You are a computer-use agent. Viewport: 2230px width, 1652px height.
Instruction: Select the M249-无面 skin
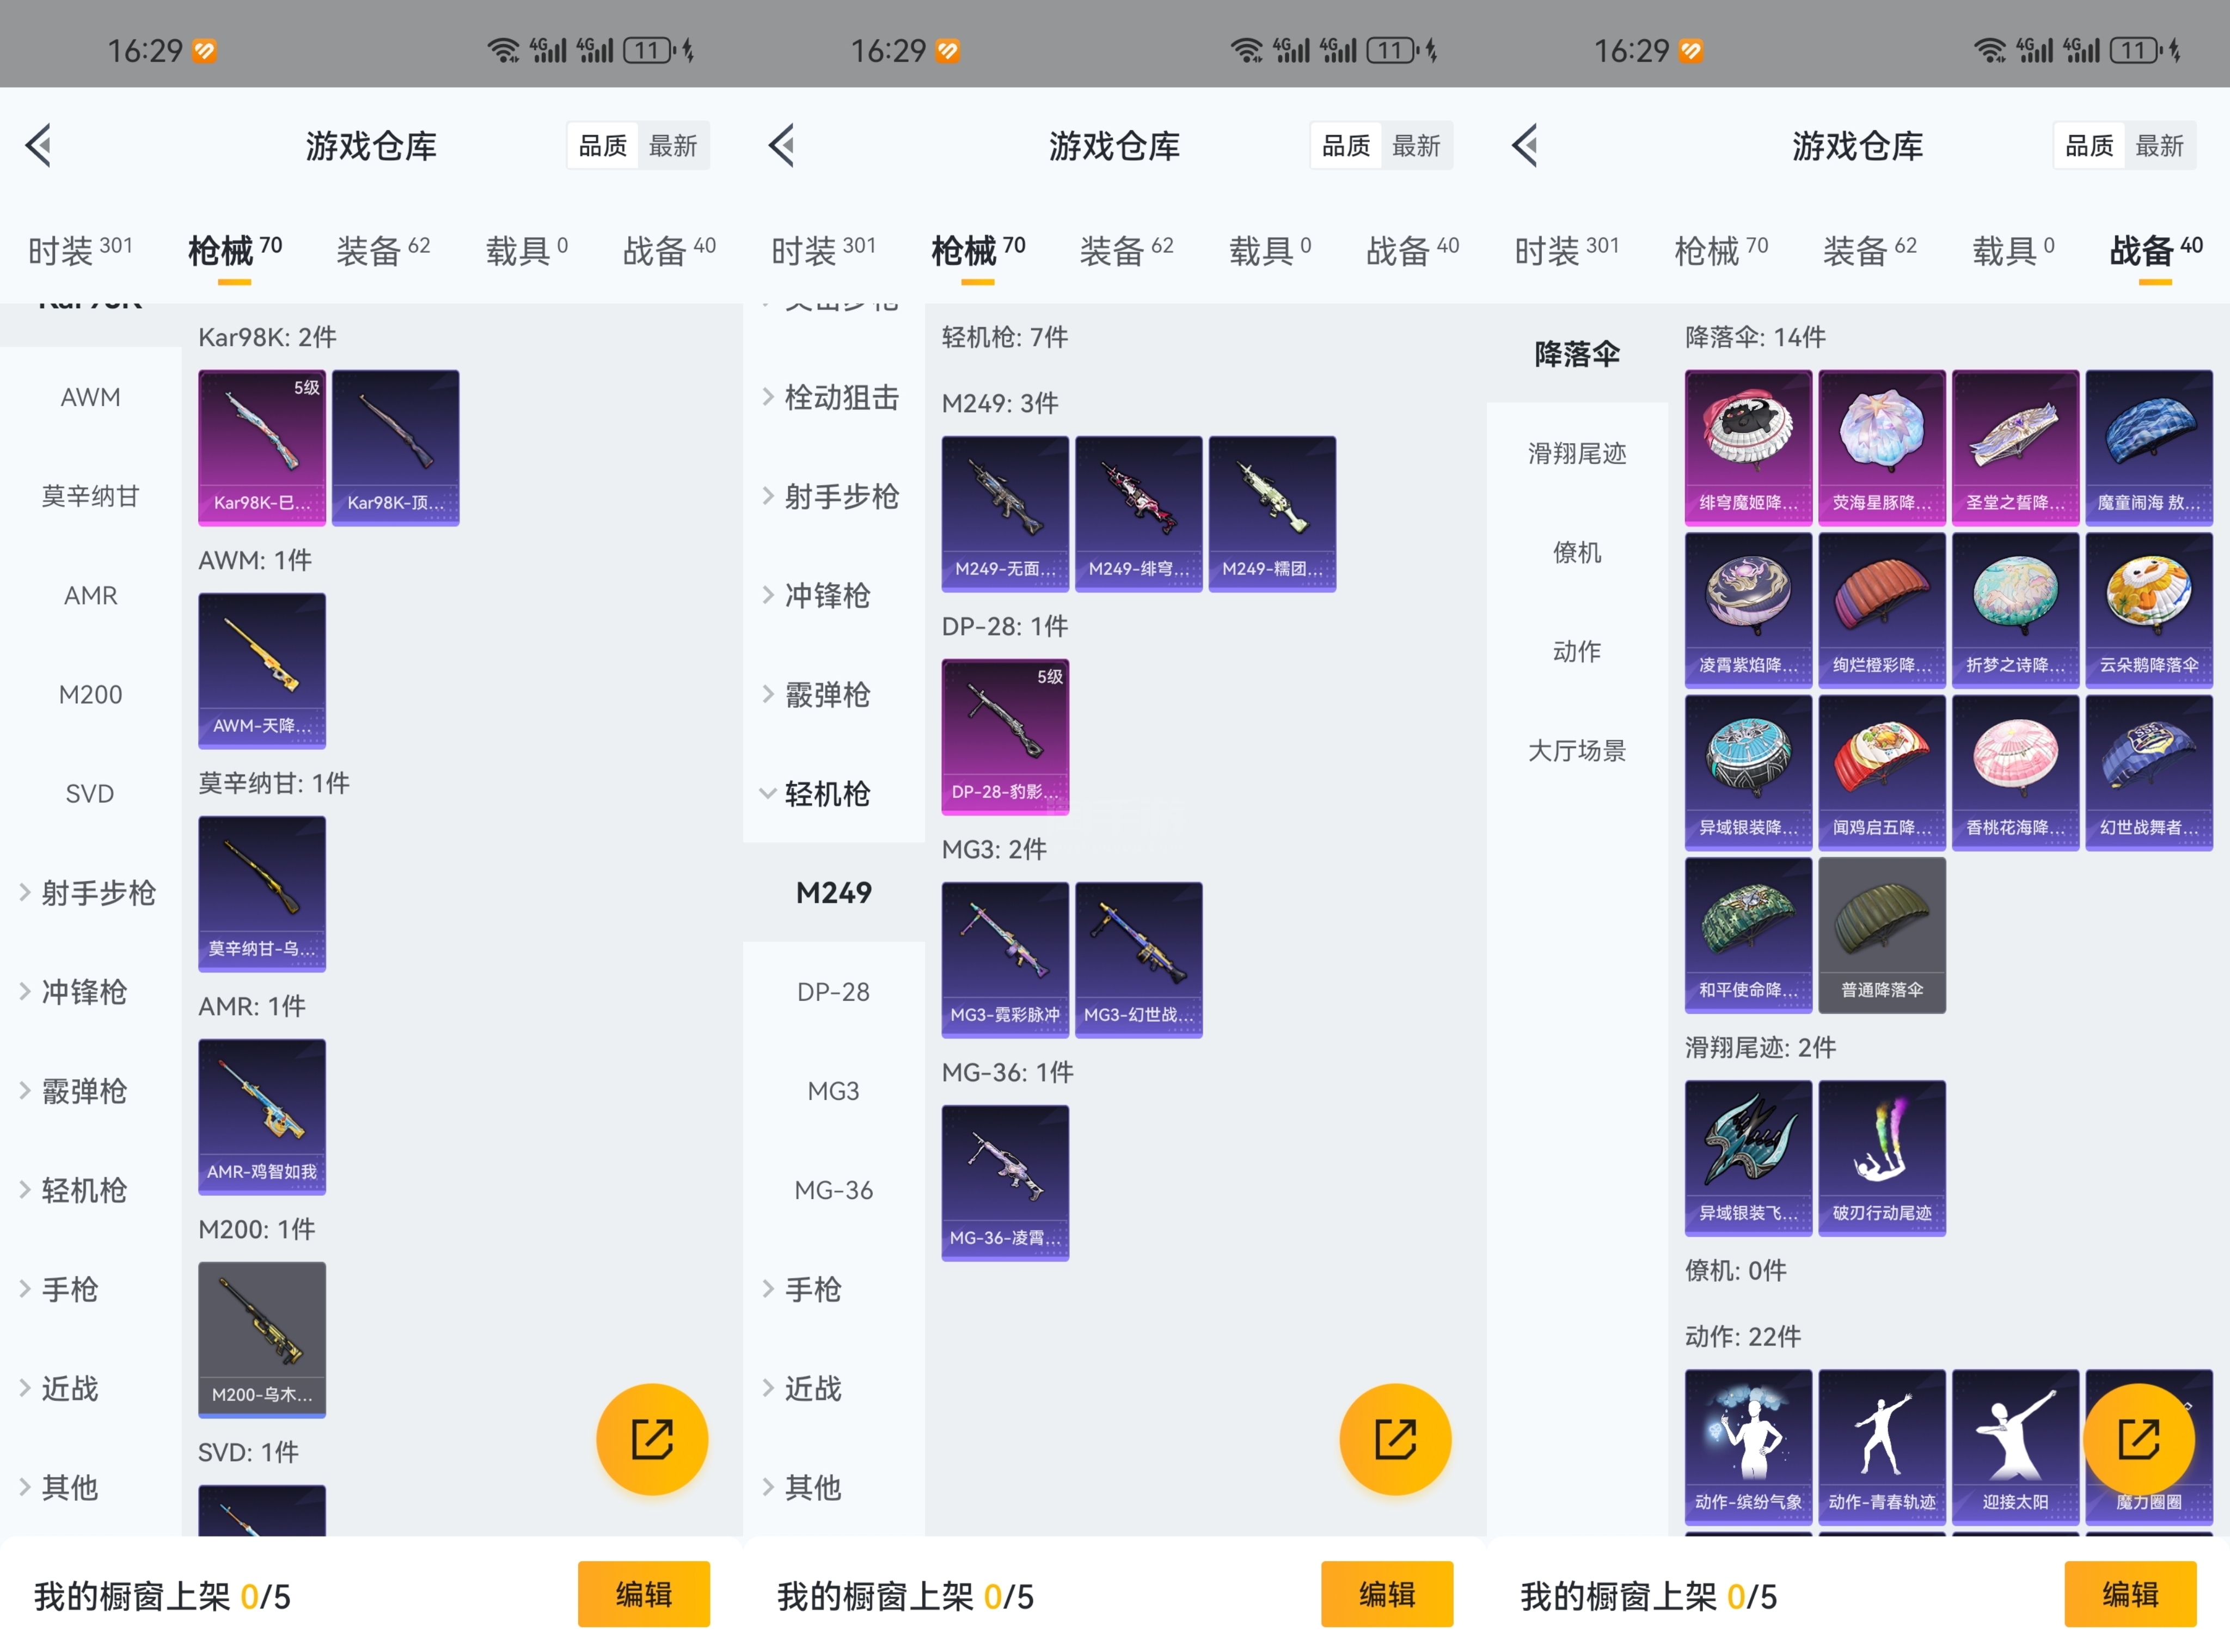coord(1005,513)
